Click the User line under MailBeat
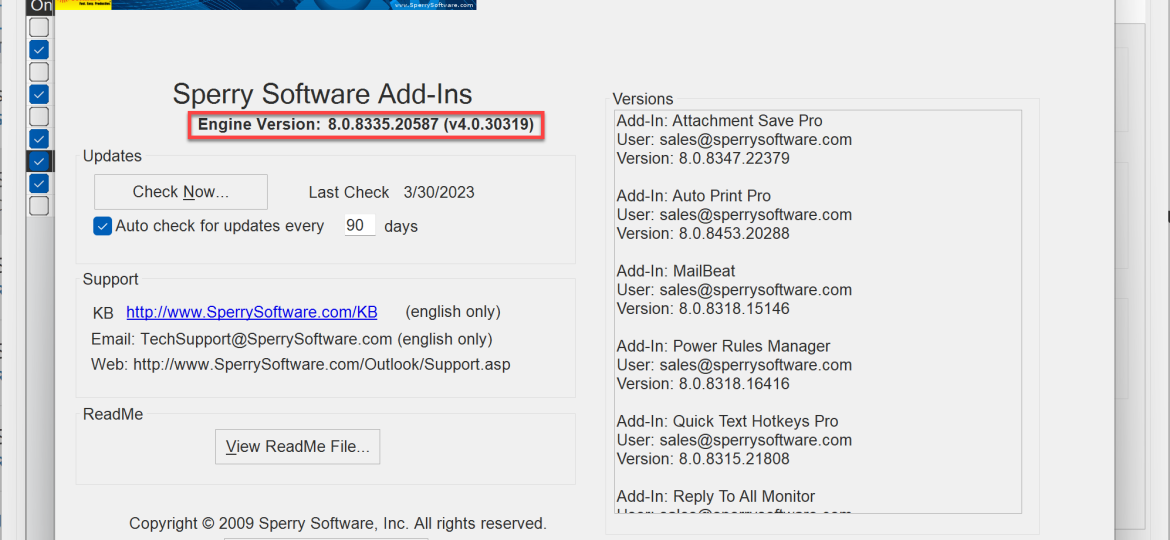The image size is (1170, 540). point(734,289)
